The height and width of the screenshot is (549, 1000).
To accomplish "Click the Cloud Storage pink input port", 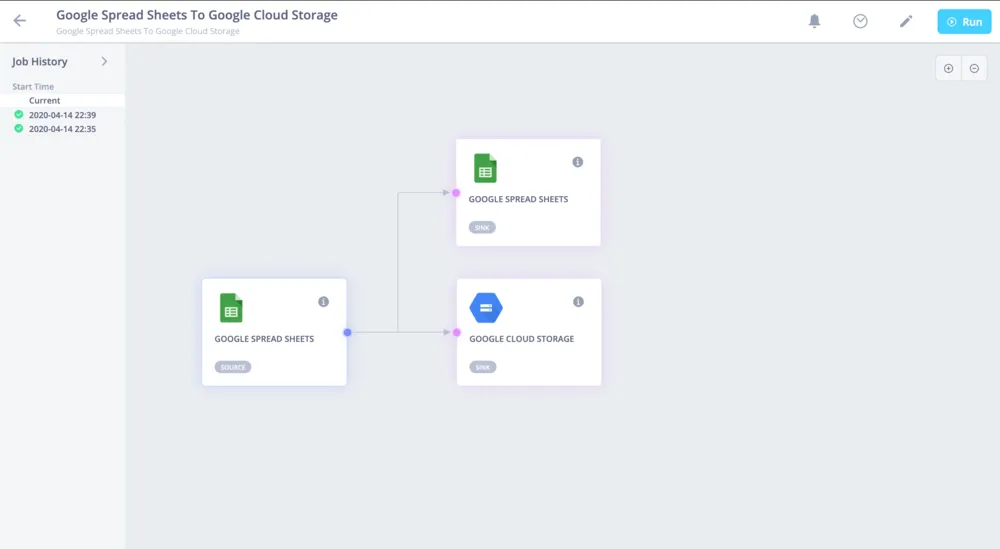I will [x=456, y=332].
